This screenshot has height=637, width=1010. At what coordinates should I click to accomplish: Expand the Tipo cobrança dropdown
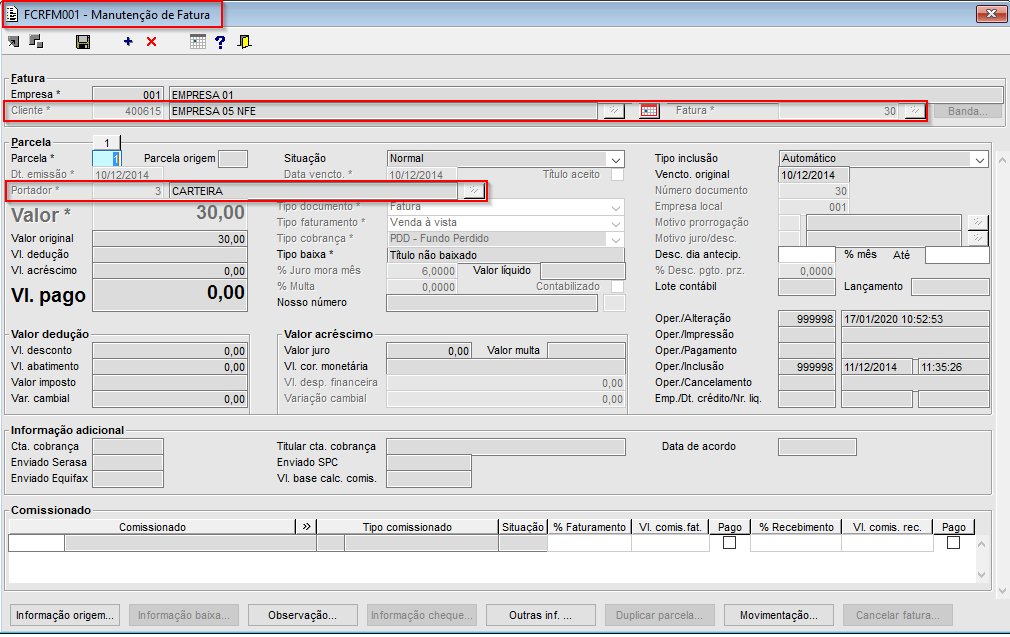coord(614,239)
